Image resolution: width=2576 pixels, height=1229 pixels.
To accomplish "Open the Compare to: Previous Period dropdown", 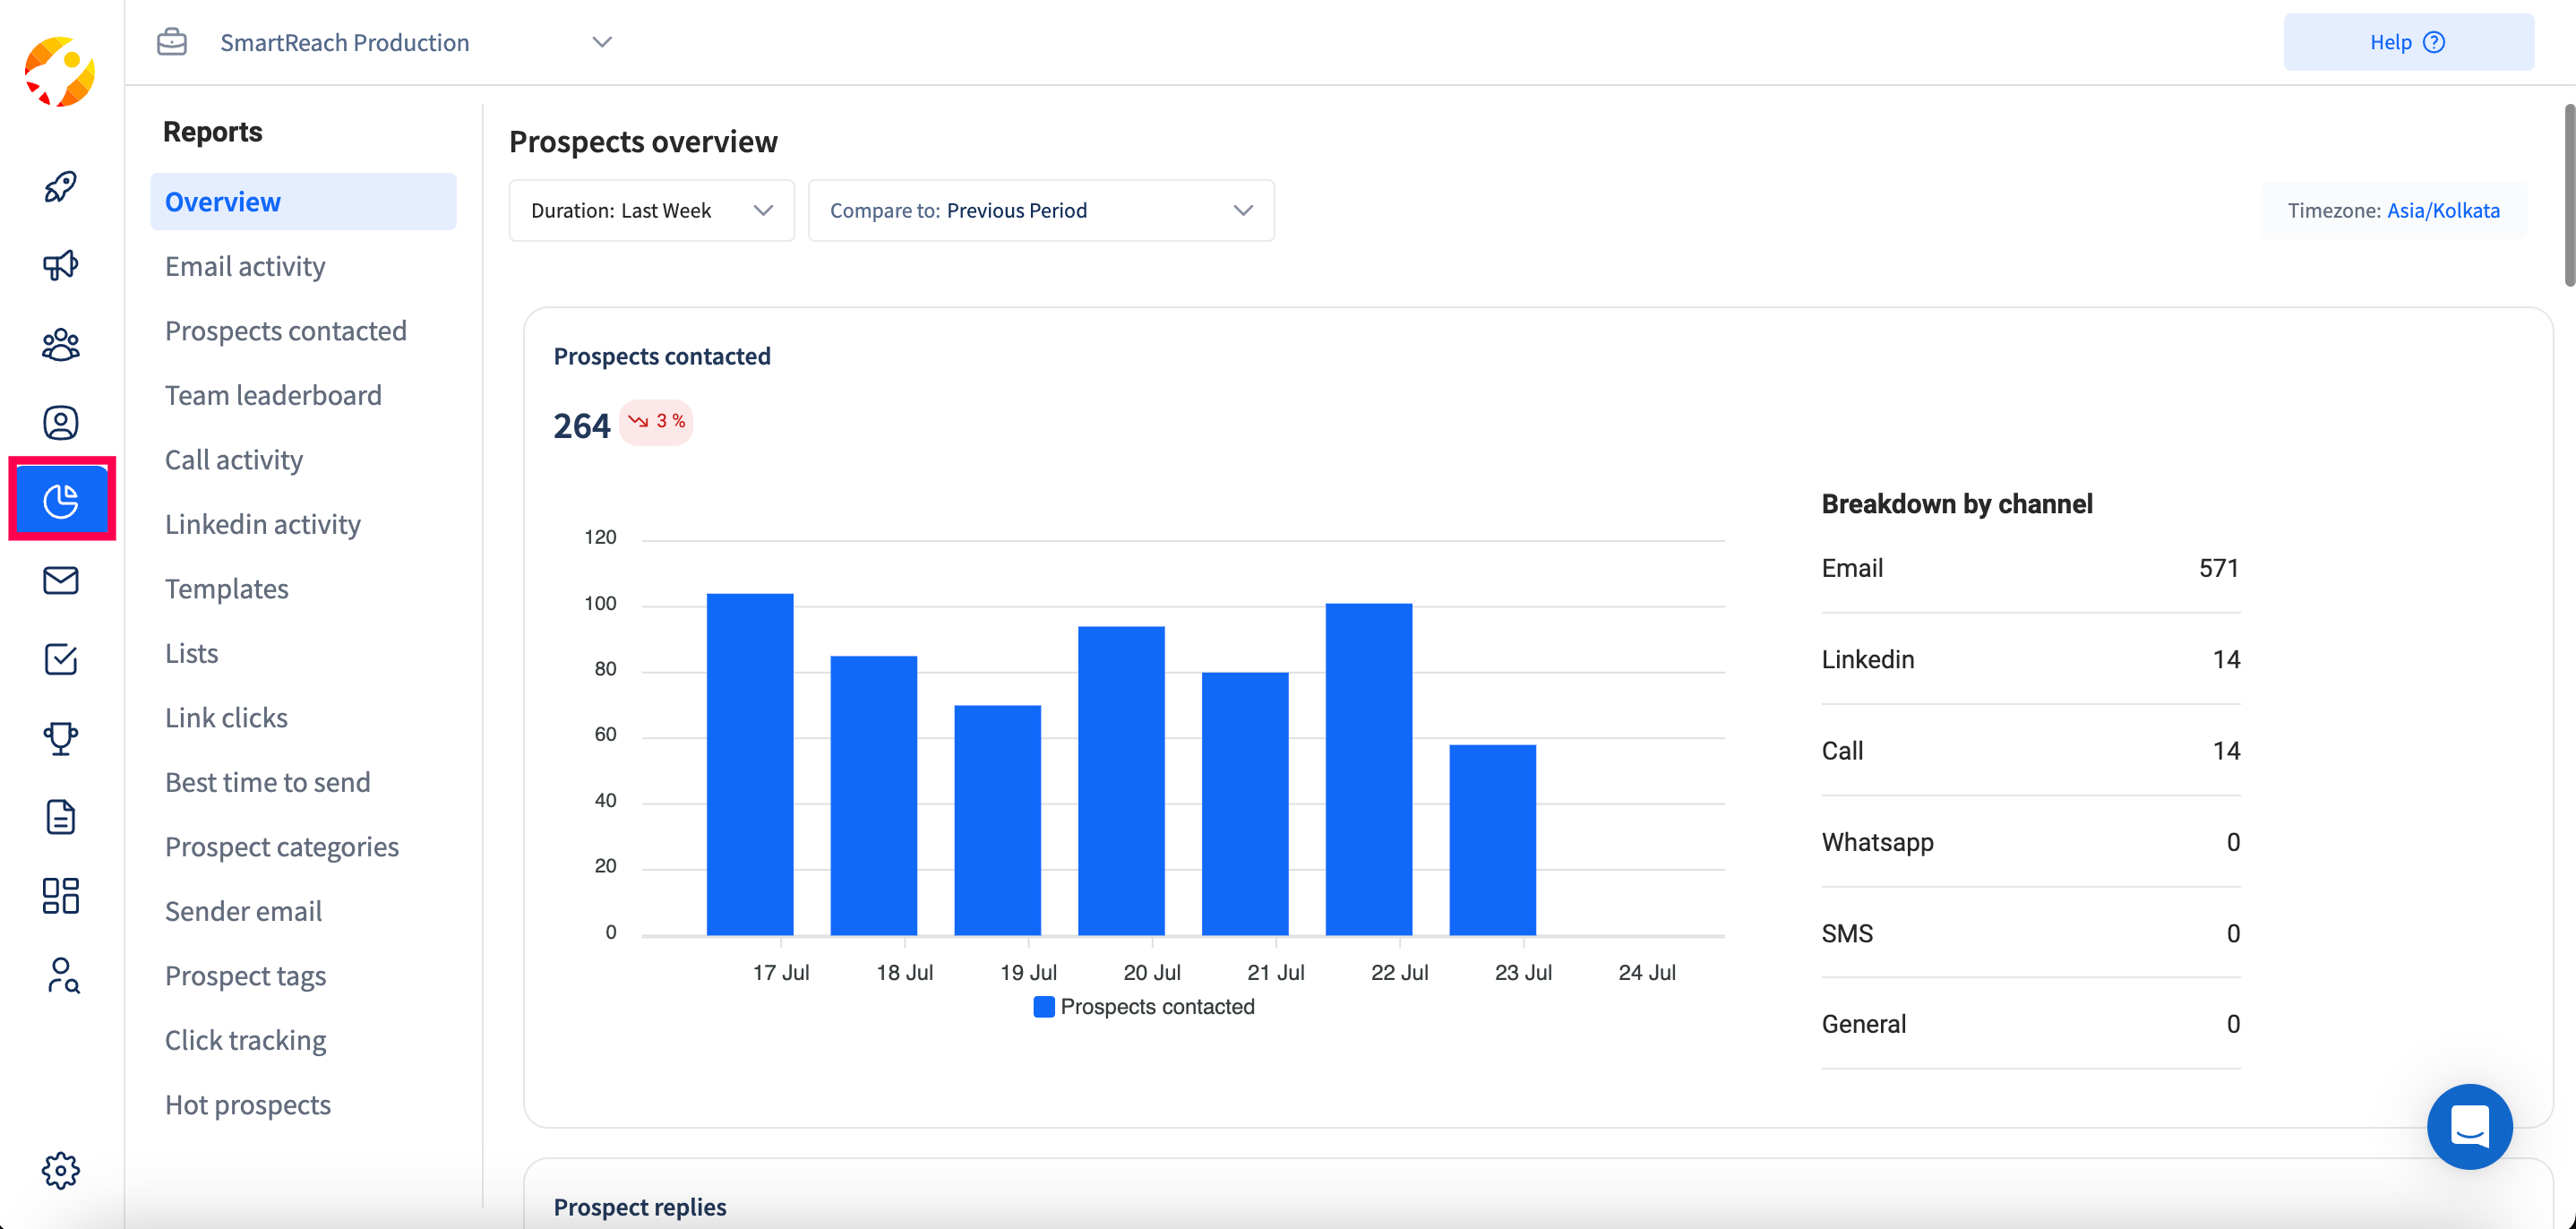I will [1040, 210].
